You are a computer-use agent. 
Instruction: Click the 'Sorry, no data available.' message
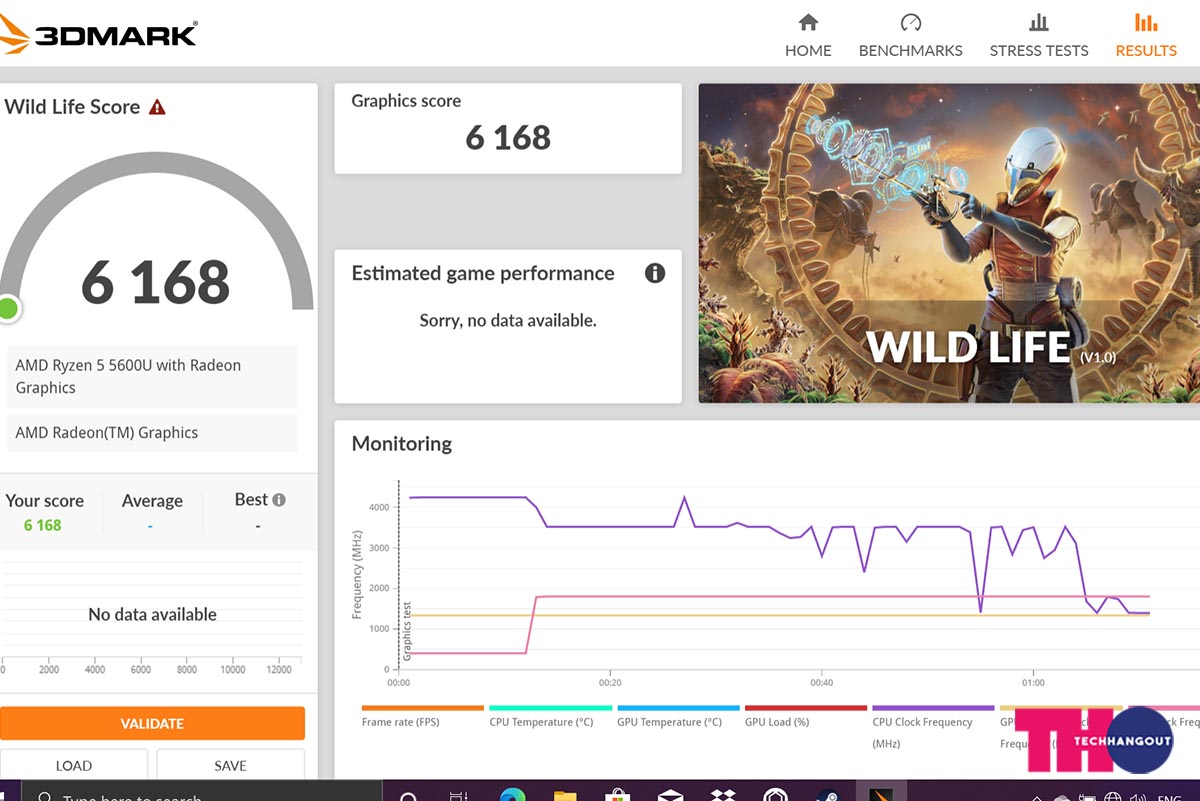pos(508,321)
